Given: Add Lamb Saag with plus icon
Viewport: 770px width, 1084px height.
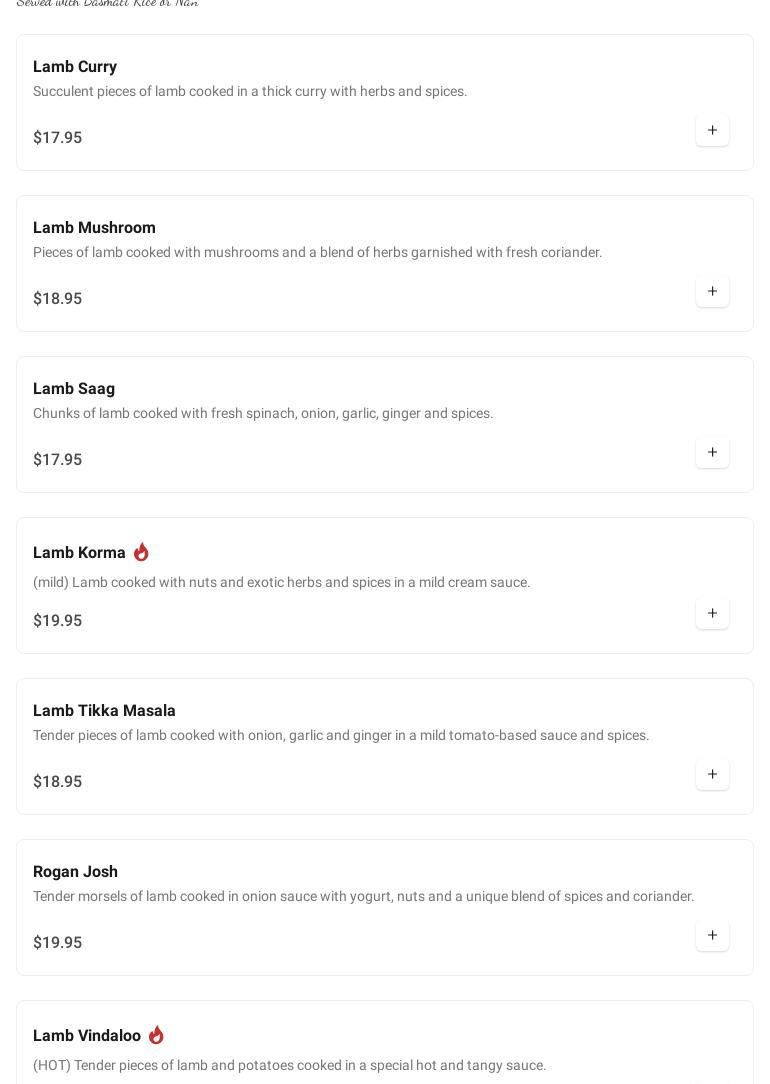Looking at the screenshot, I should point(712,452).
